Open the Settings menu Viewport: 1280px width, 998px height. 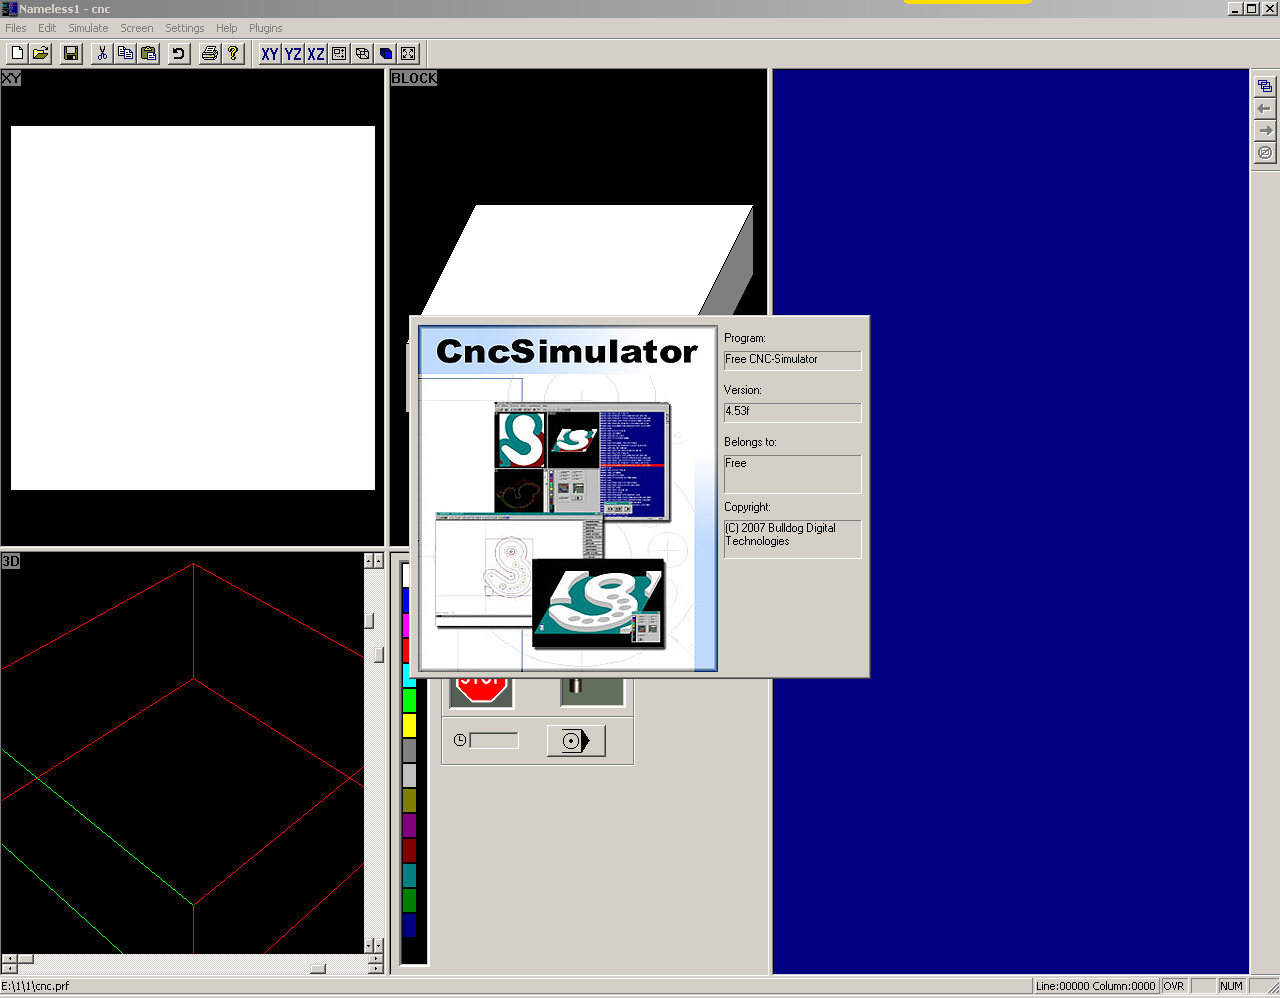point(184,28)
